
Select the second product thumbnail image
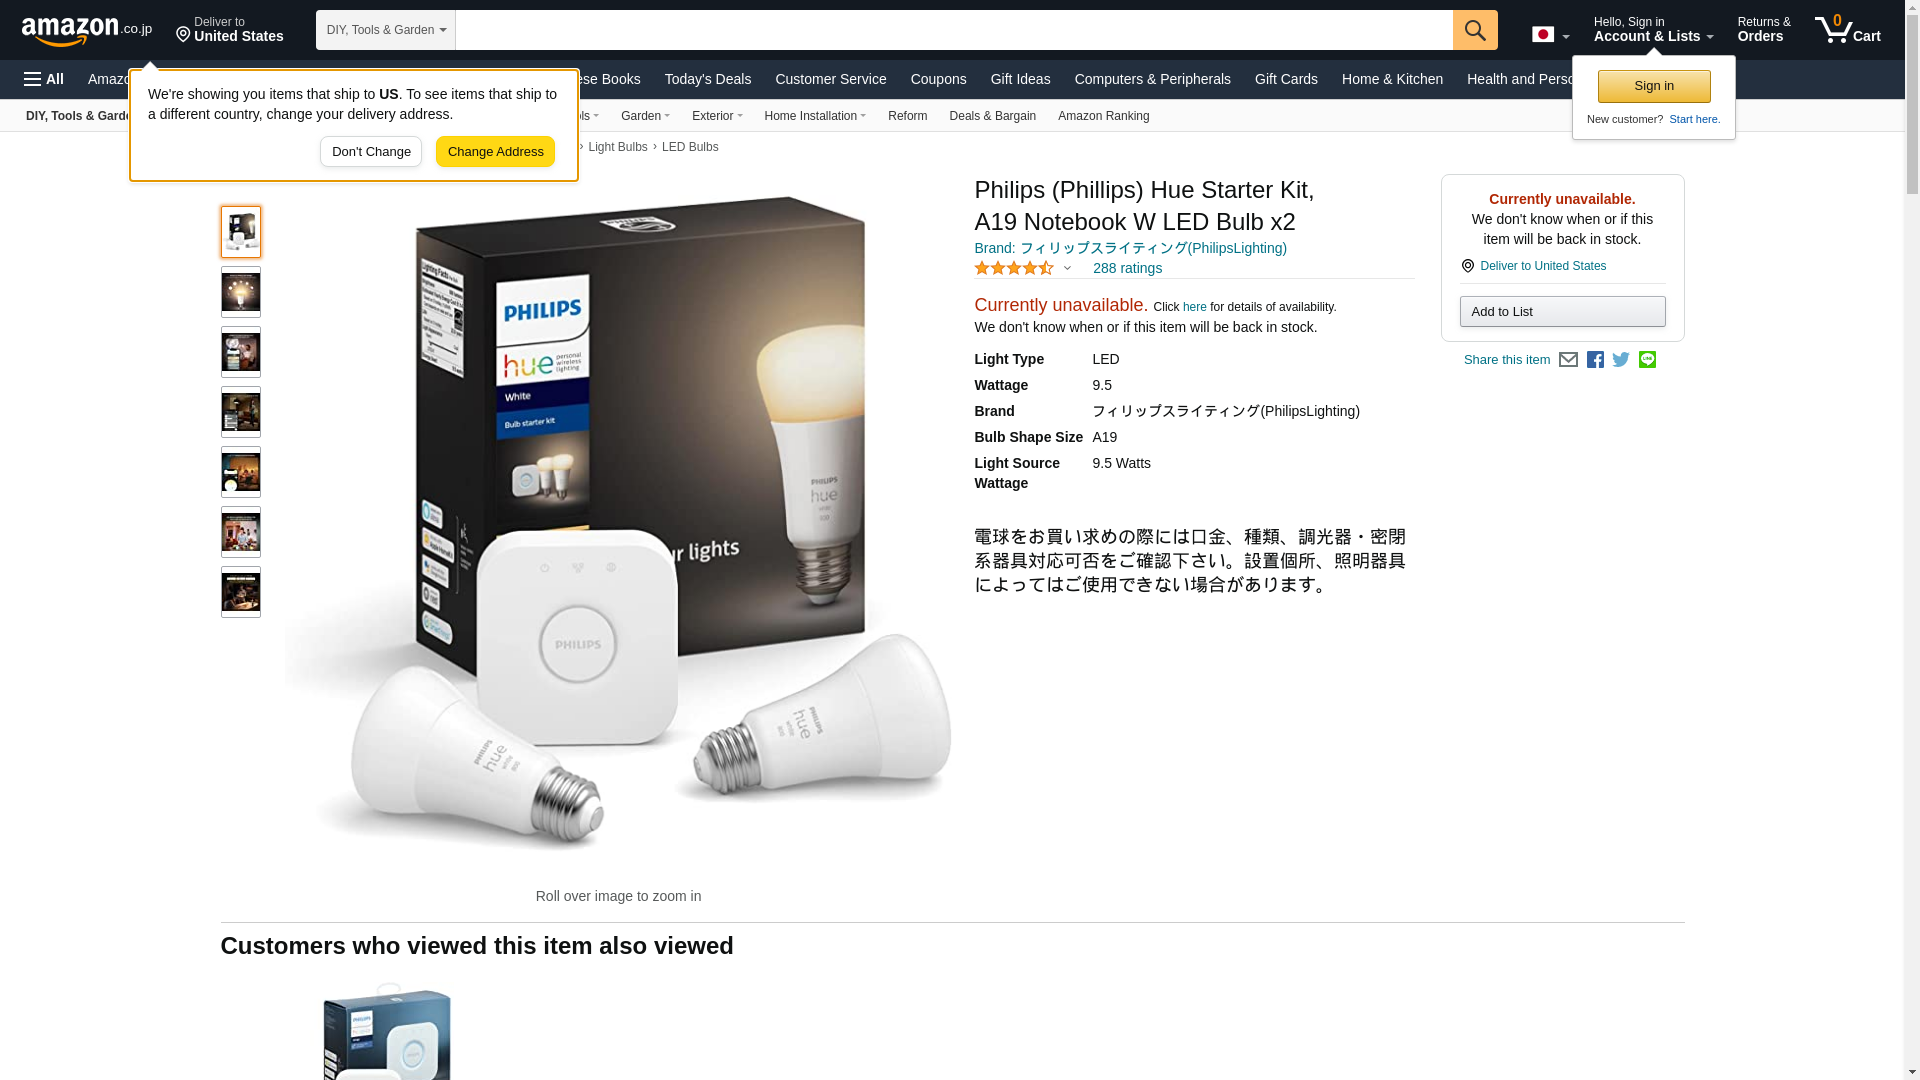tap(241, 292)
